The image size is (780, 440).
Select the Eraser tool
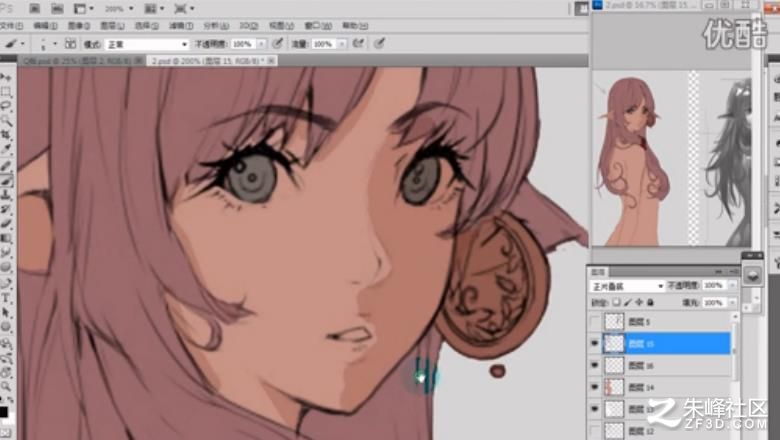coord(6,223)
